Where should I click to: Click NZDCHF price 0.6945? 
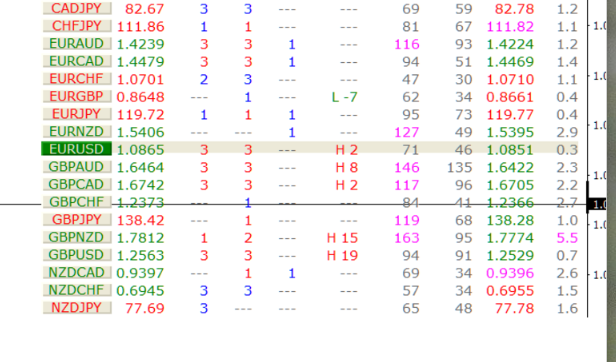tap(141, 290)
